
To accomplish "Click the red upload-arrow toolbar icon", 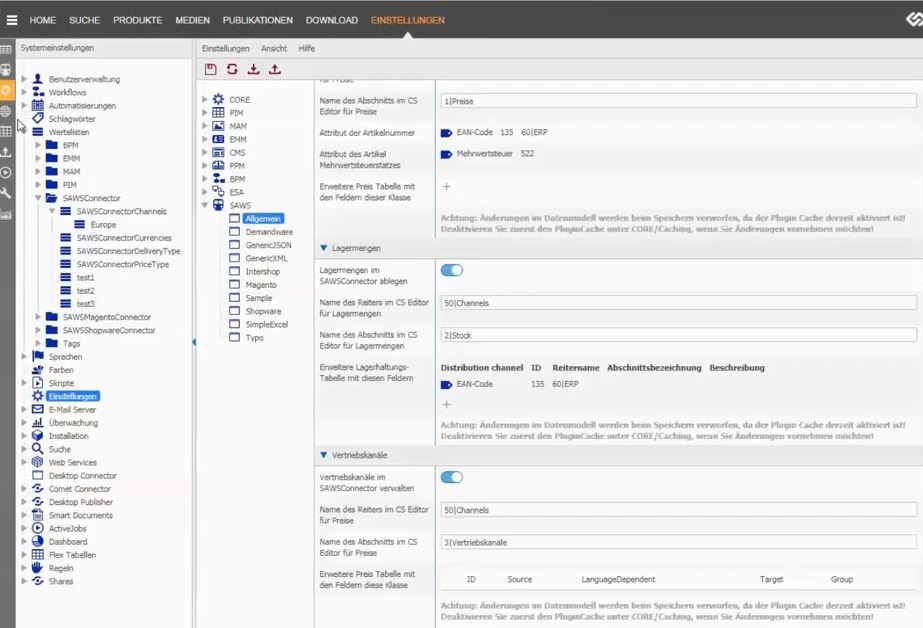I will (x=275, y=69).
